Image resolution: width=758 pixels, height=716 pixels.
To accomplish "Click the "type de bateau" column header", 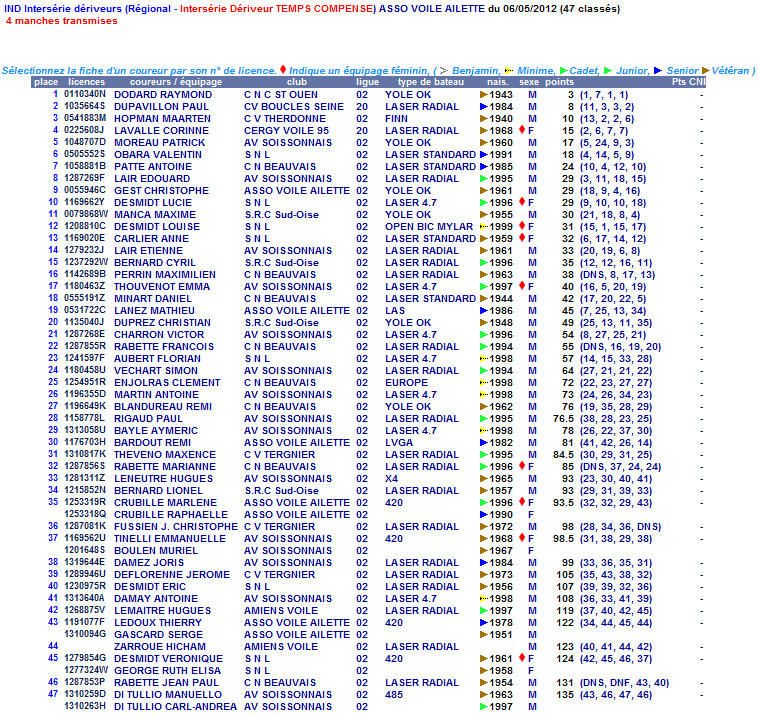I will [429, 82].
